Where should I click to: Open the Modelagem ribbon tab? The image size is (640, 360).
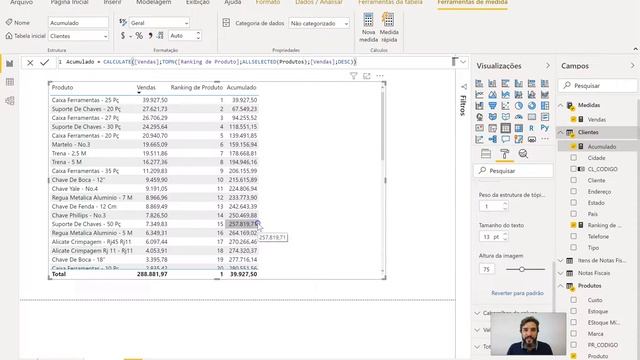click(154, 2)
